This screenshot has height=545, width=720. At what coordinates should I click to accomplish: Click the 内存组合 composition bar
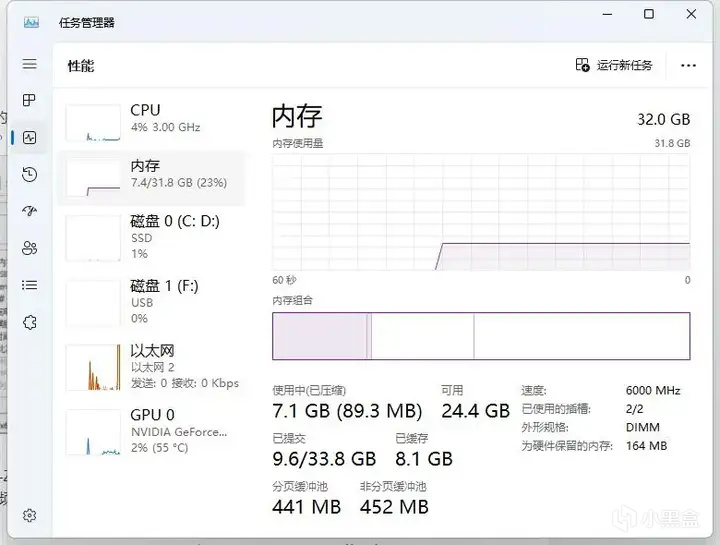pyautogui.click(x=481, y=336)
